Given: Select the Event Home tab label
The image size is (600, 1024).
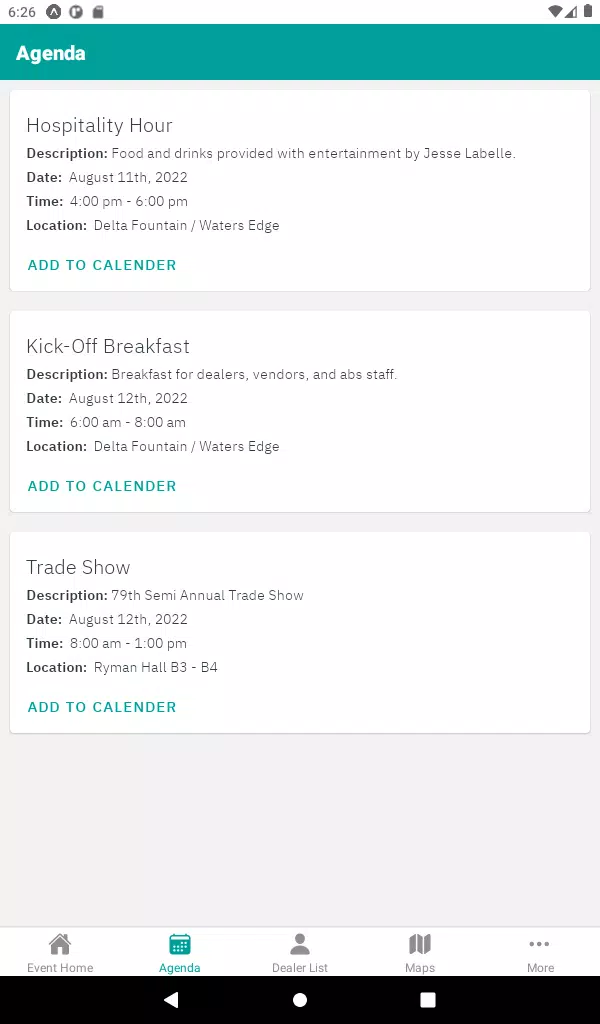Looking at the screenshot, I should tap(60, 968).
